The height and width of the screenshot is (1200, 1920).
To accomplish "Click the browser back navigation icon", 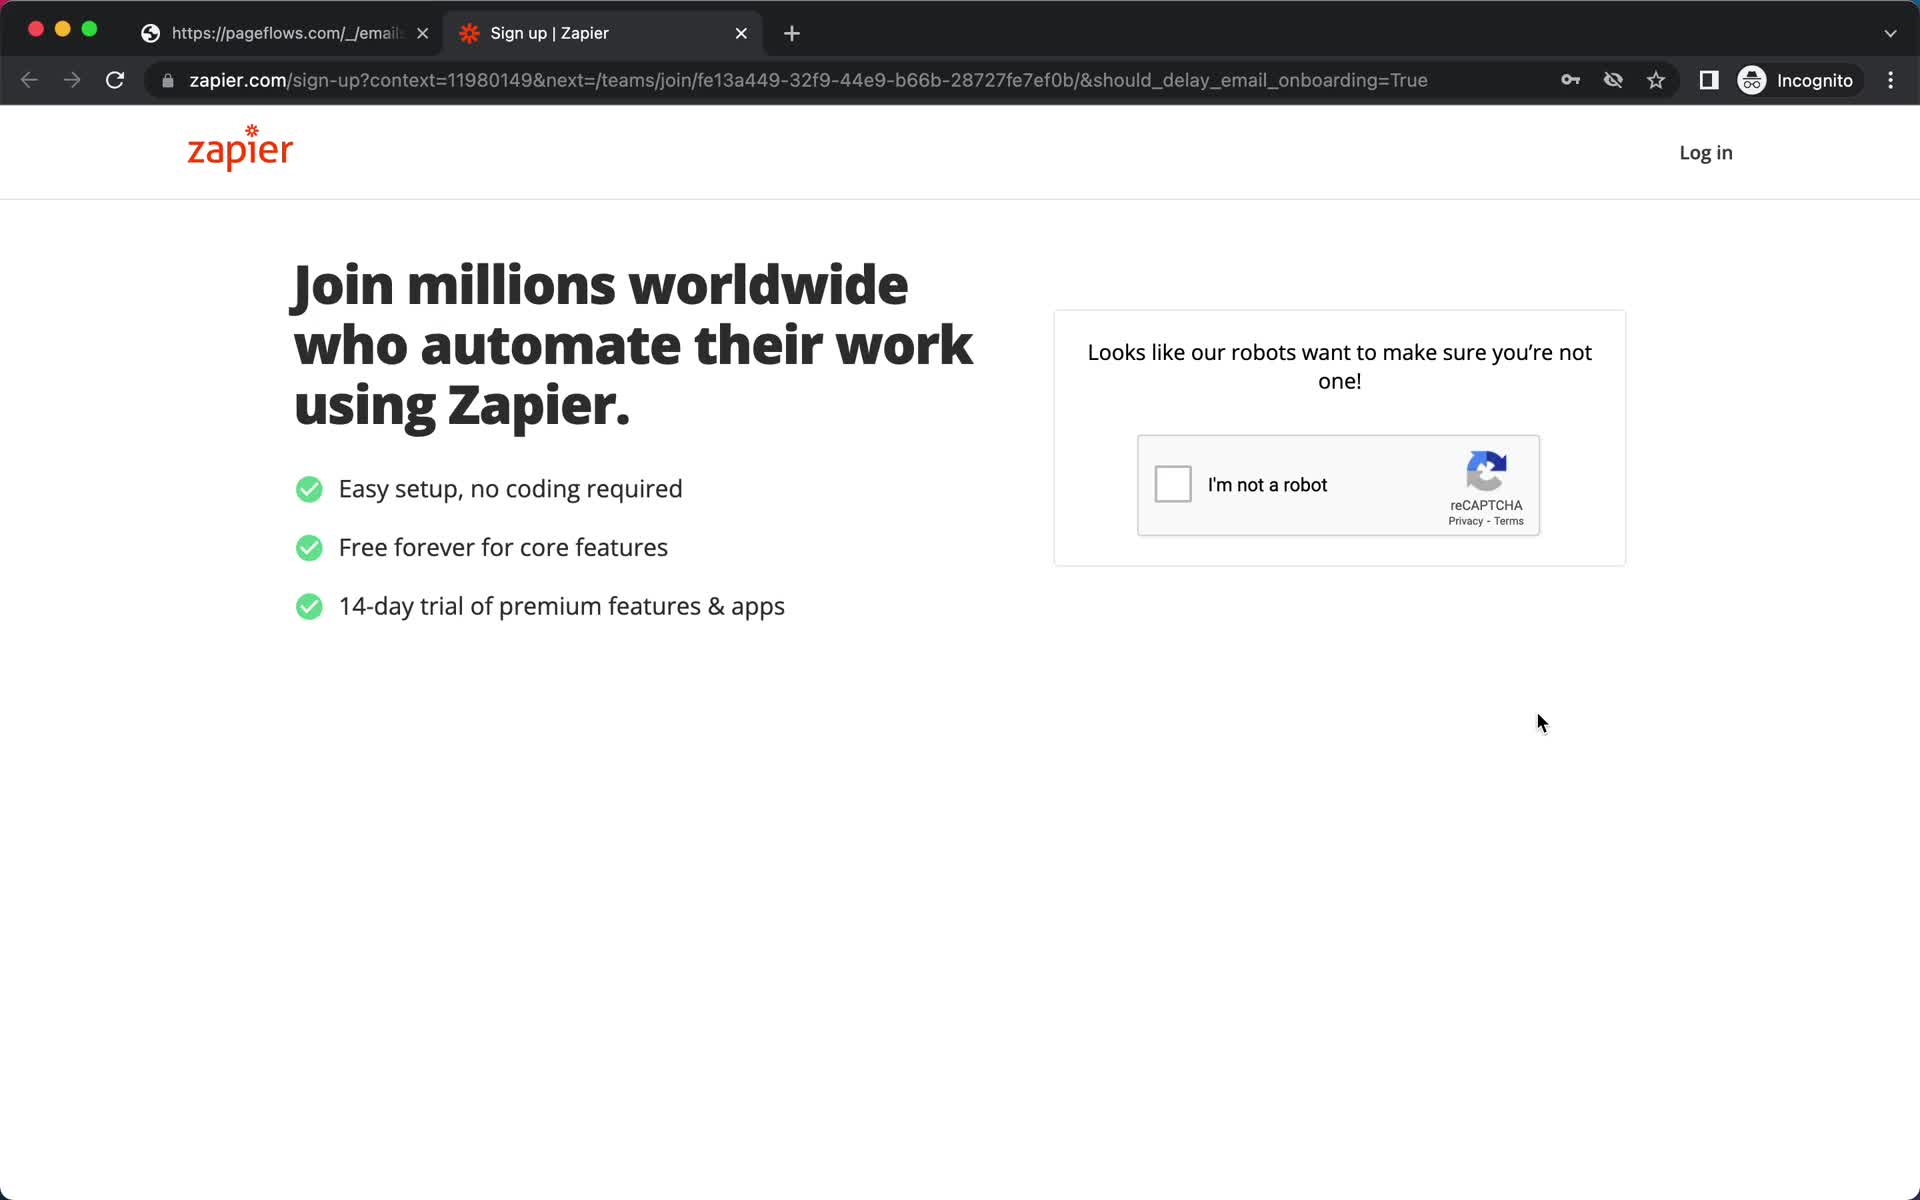I will point(29,79).
